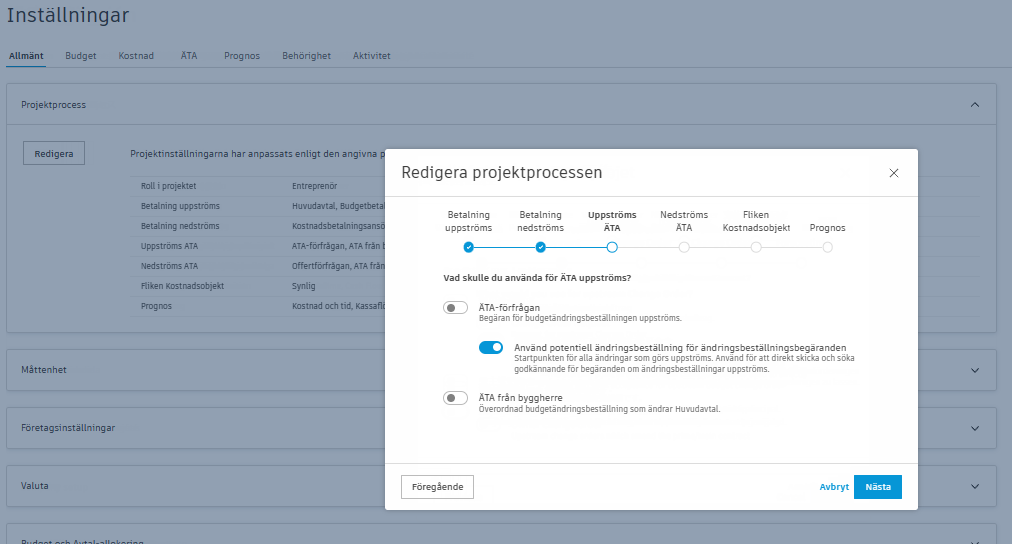Click the ÄTA-förfrågan option label
This screenshot has width=1012, height=544.
click(x=509, y=308)
